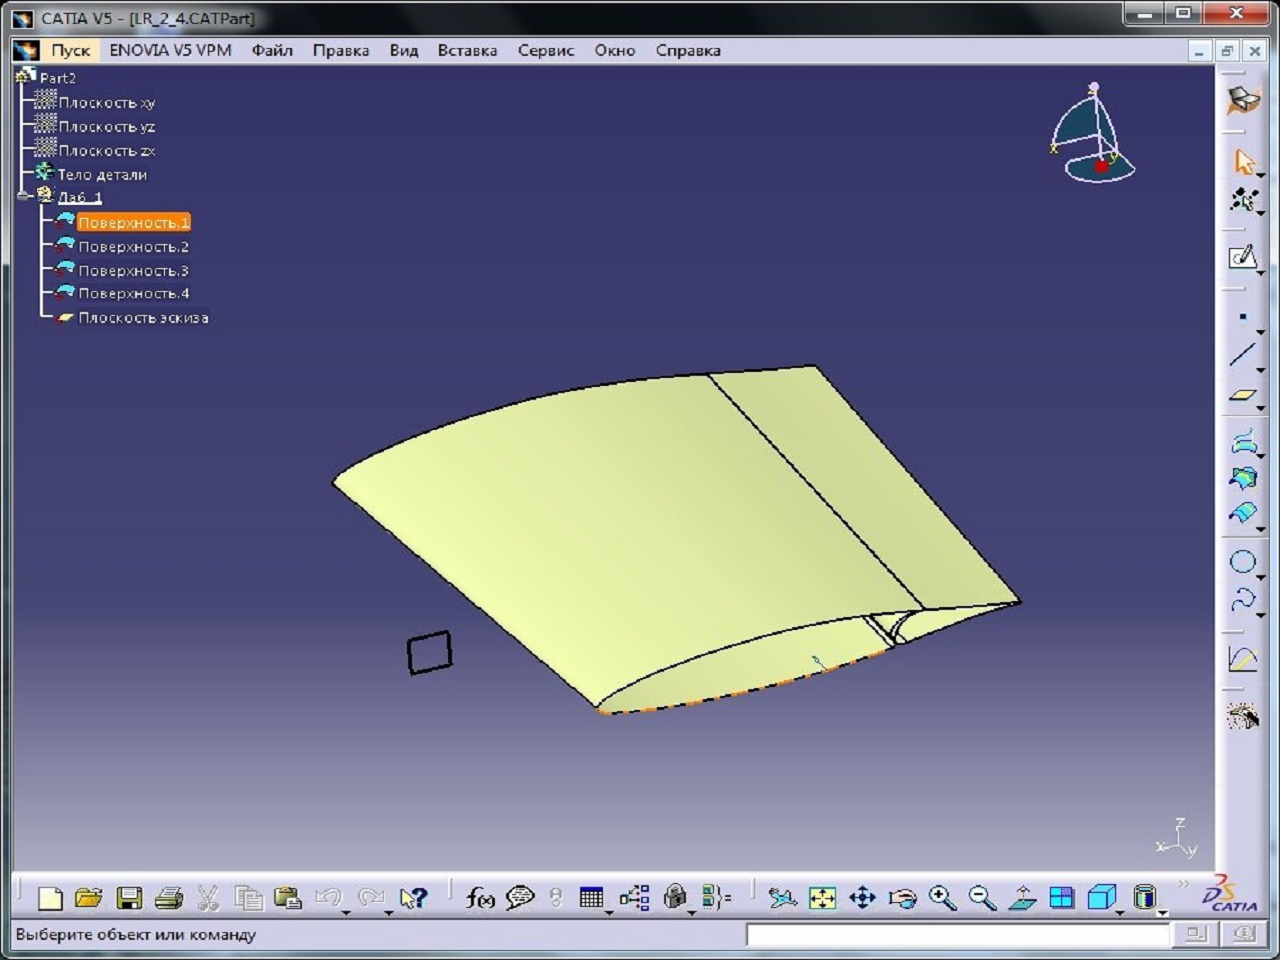
Task: Open the Вставка menu
Action: (x=467, y=50)
